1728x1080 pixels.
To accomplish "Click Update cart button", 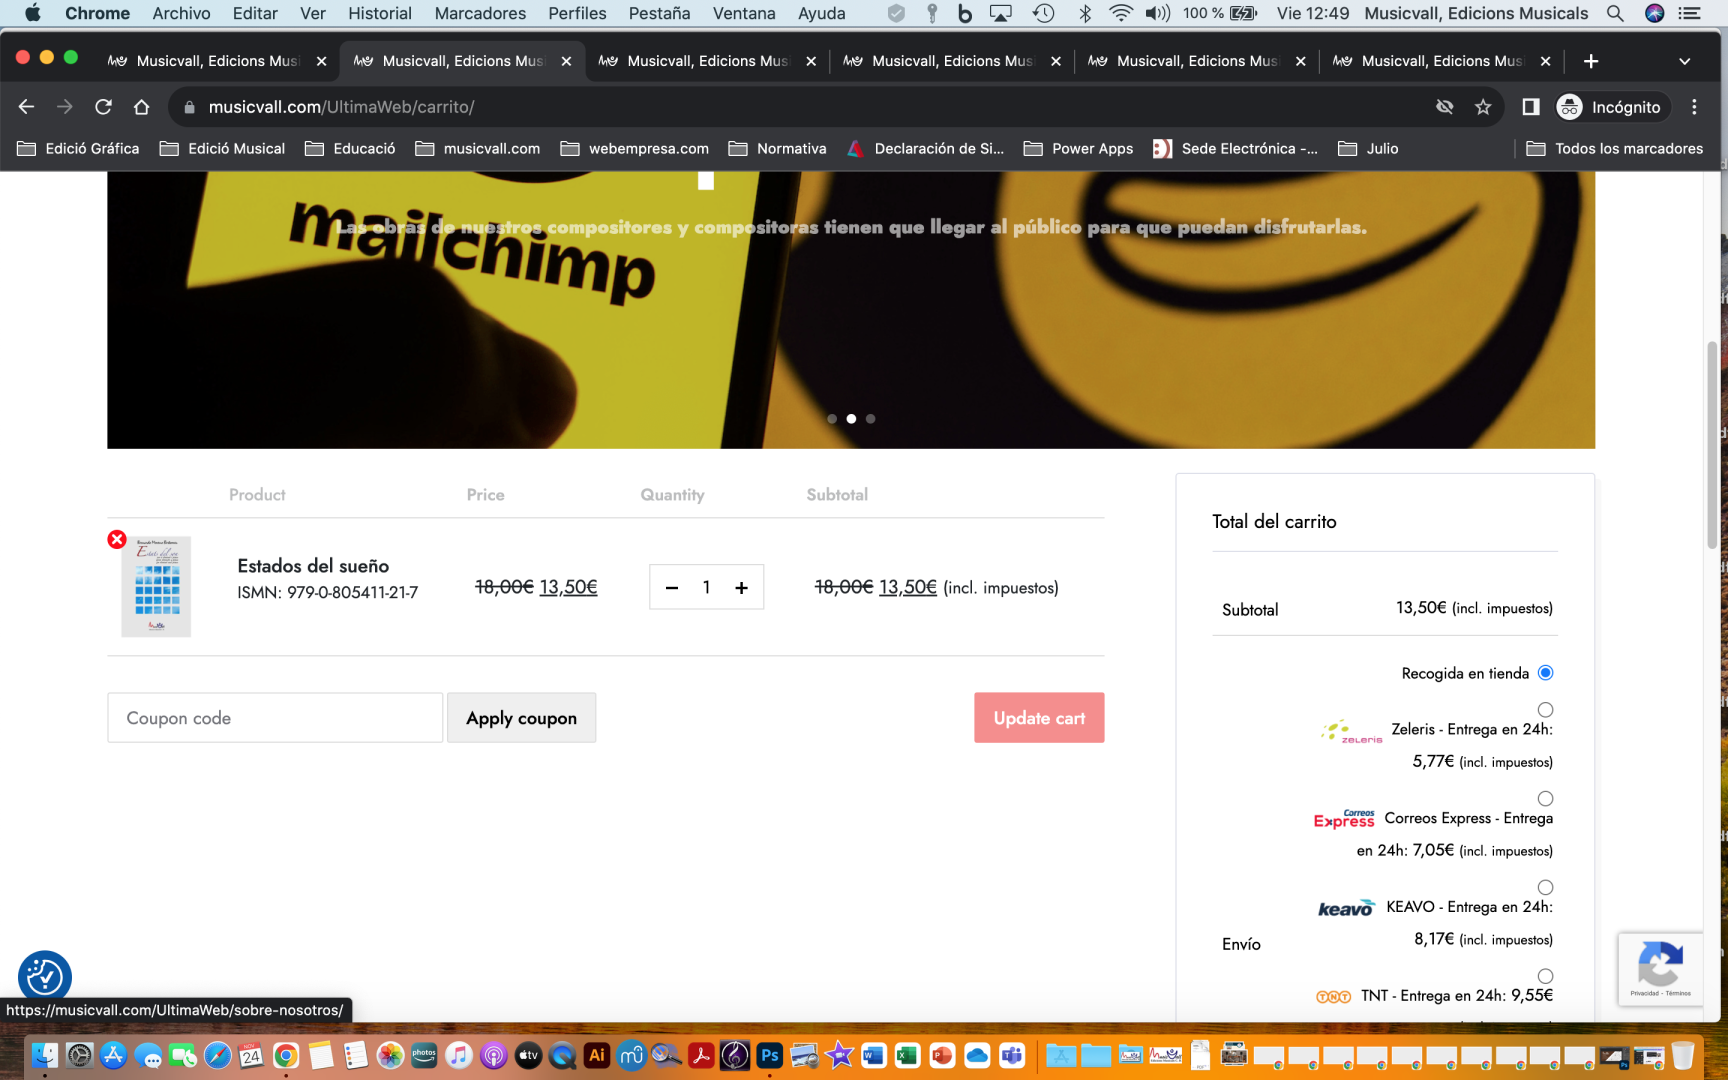I will tap(1039, 718).
